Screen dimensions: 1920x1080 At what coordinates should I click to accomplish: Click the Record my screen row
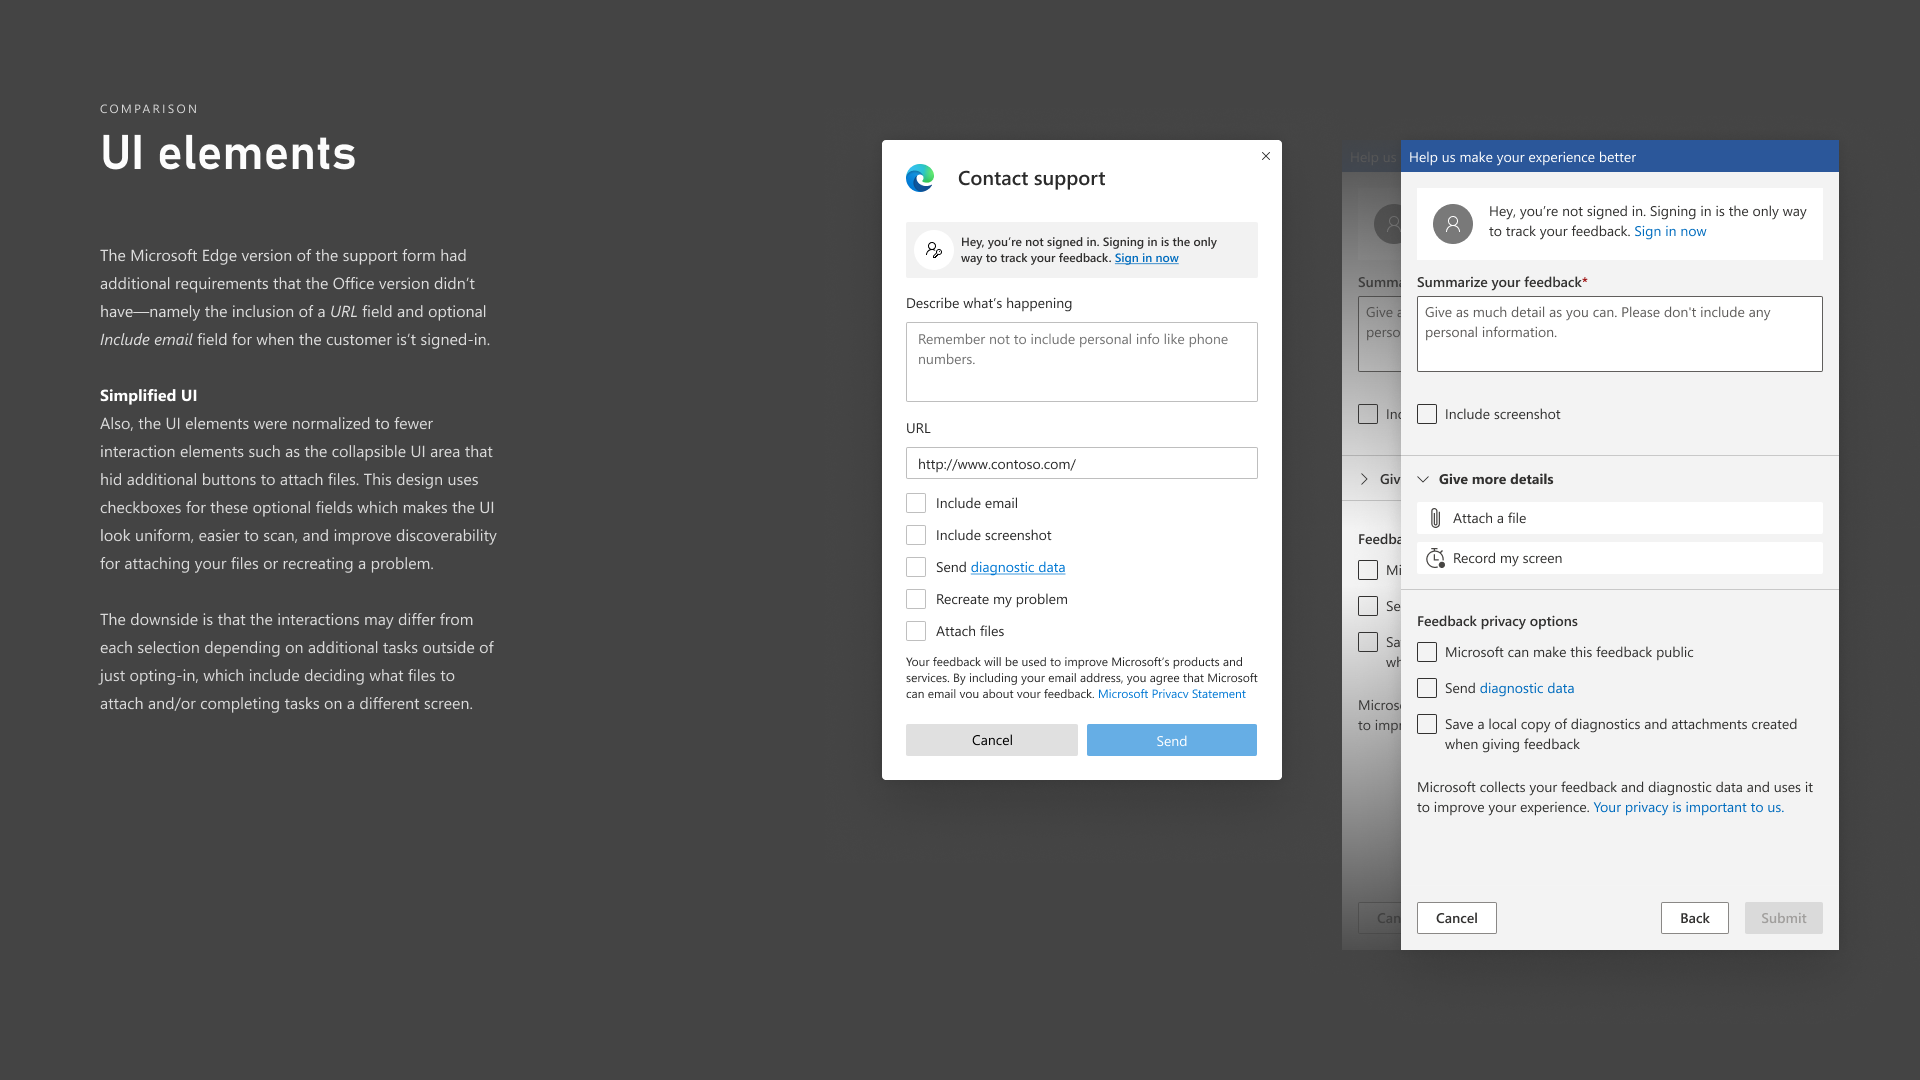click(x=1619, y=558)
